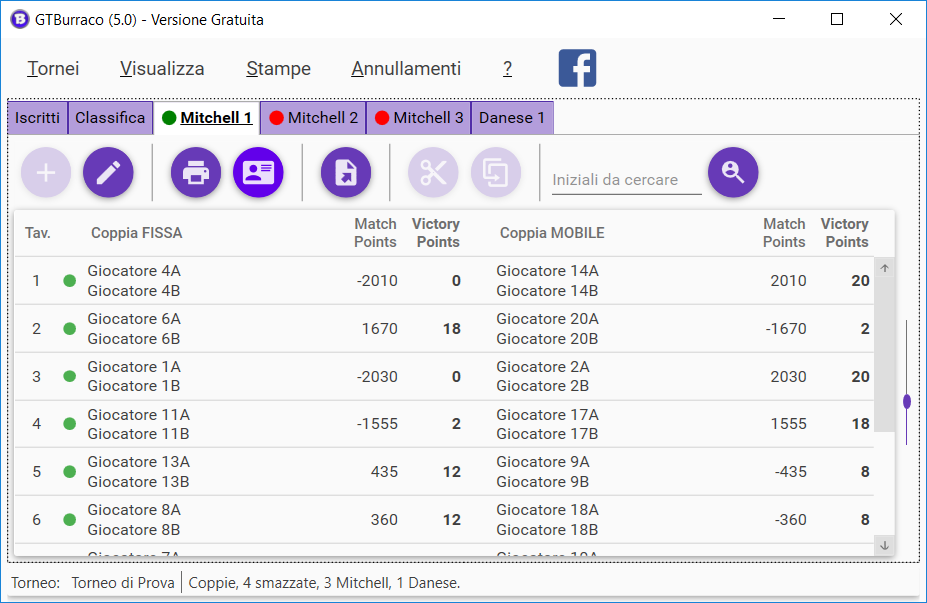Click the Coppia FISSA column header
The image size is (927, 603).
click(137, 233)
